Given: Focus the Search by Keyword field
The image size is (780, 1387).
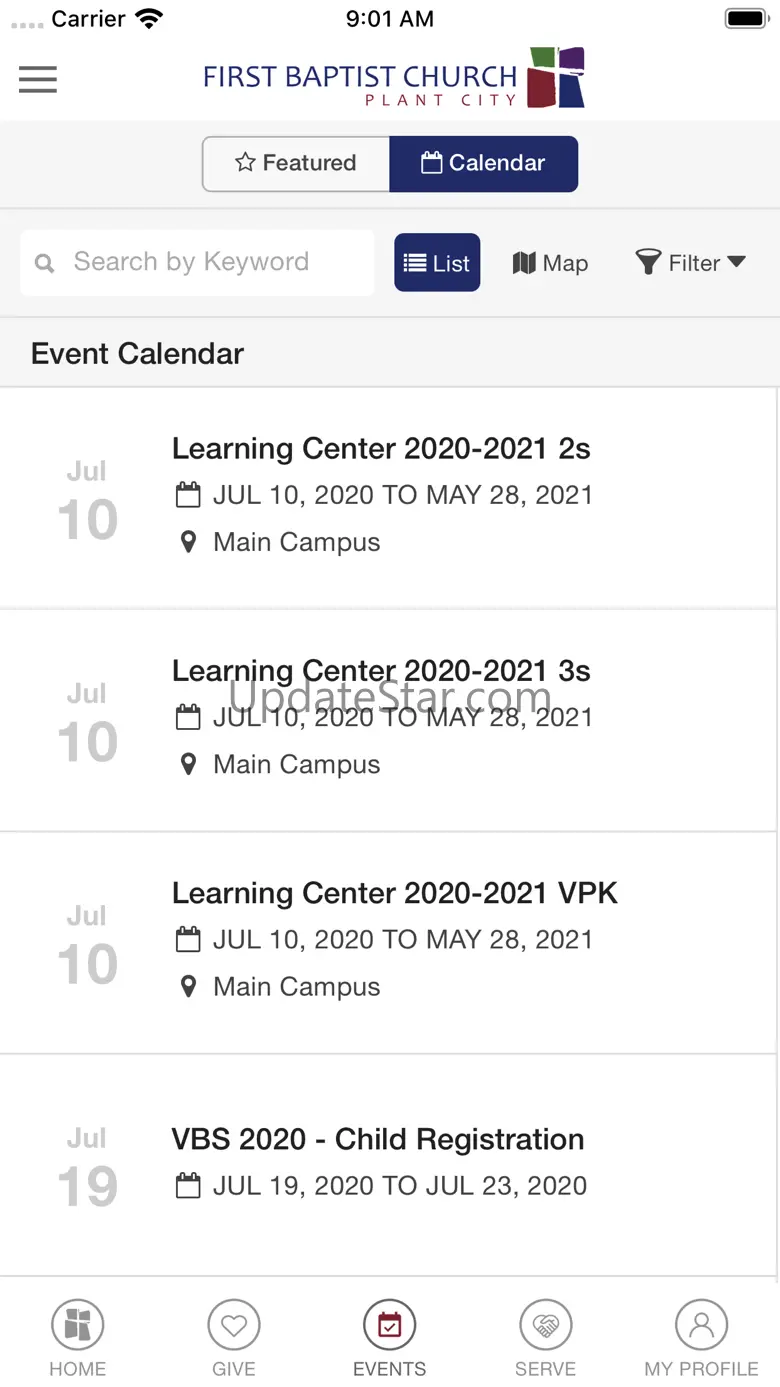Looking at the screenshot, I should (x=197, y=263).
